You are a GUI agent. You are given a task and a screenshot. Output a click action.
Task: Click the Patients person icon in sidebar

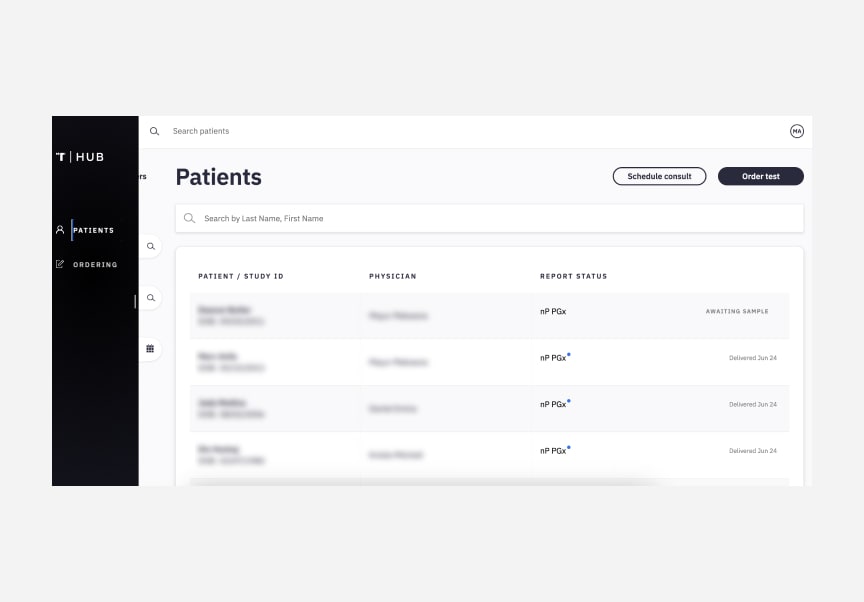[x=60, y=230]
